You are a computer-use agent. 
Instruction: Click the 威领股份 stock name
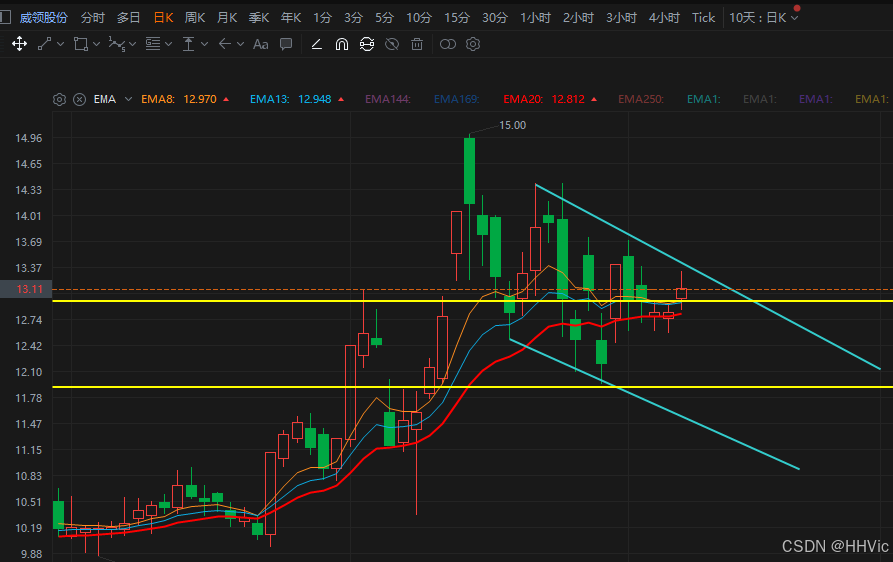point(43,18)
